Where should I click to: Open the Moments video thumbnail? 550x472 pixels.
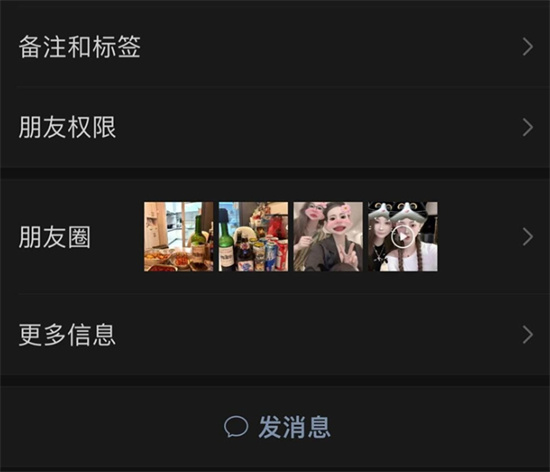click(x=403, y=236)
